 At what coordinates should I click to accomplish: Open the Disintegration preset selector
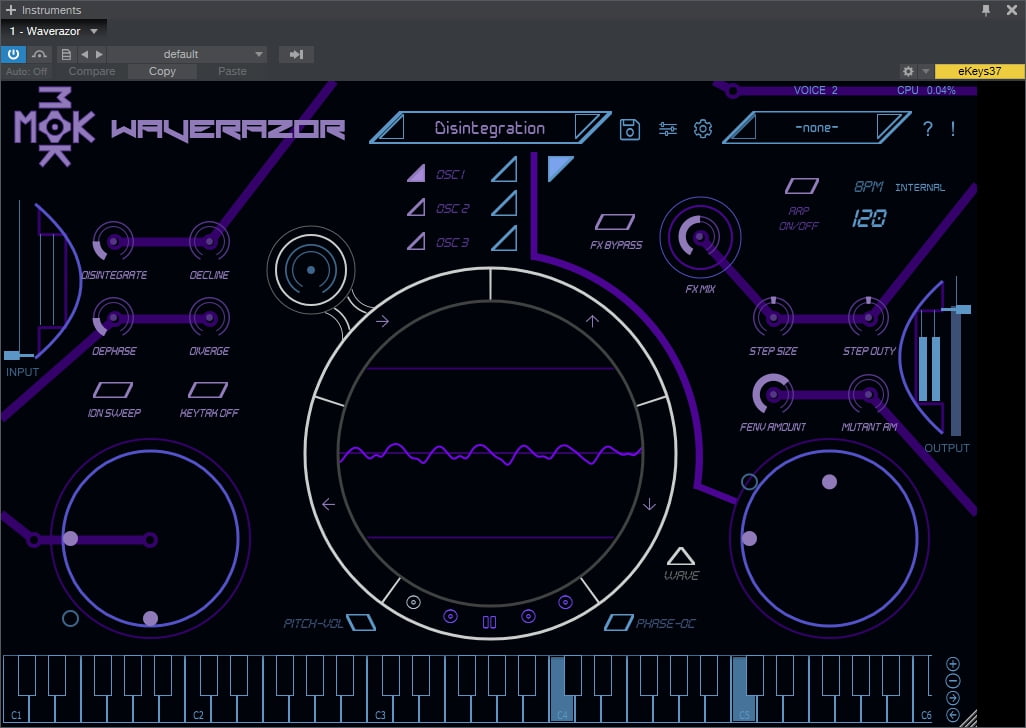[489, 128]
